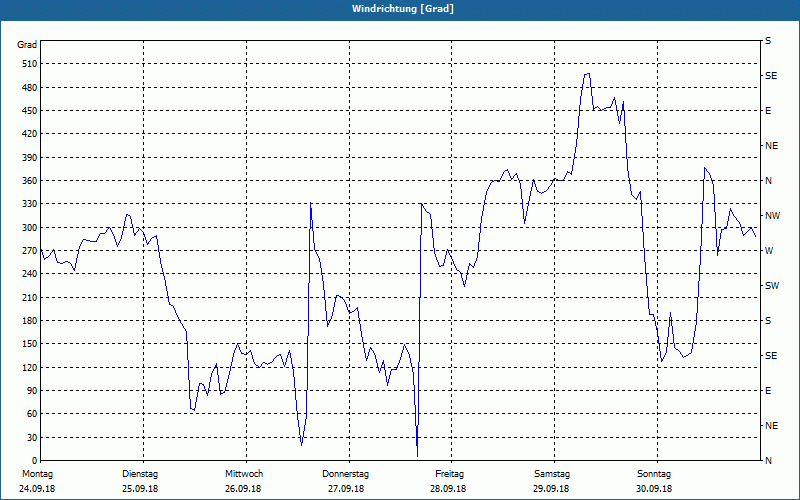Click the 'Montag' day label
The height and width of the screenshot is (500, 800).
click(x=37, y=474)
